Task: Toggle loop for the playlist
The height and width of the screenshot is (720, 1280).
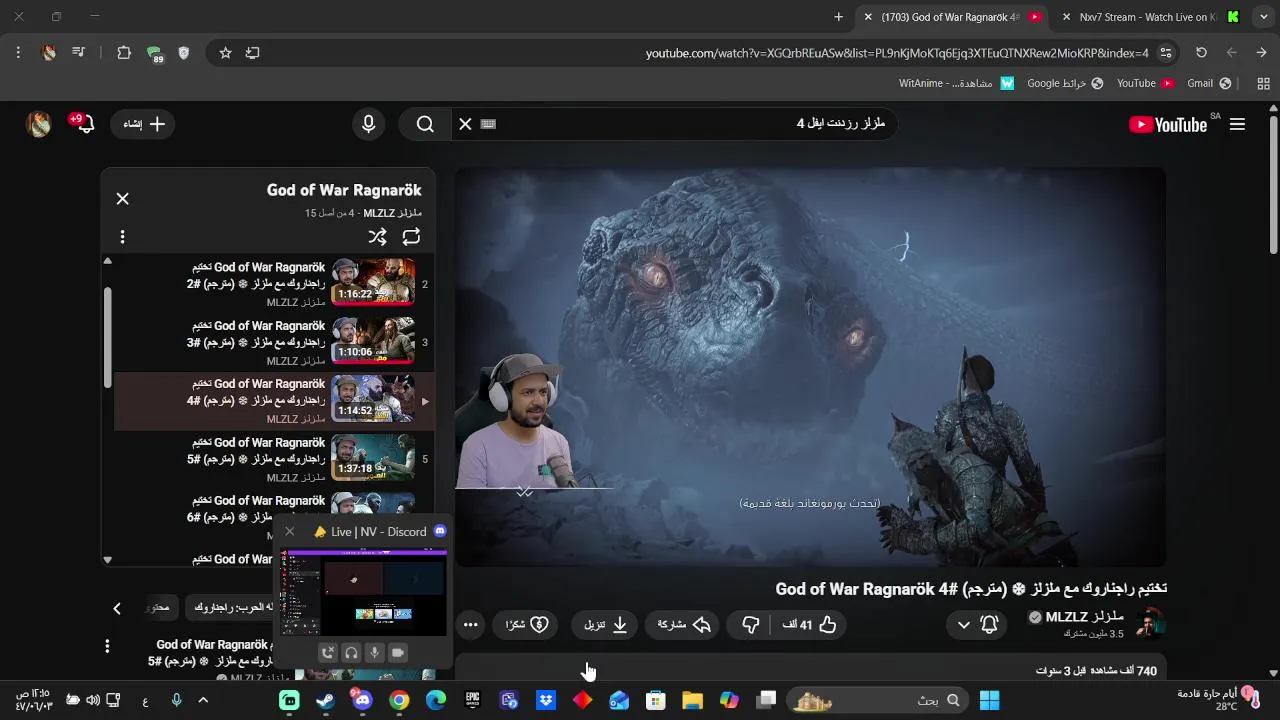Action: point(411,237)
